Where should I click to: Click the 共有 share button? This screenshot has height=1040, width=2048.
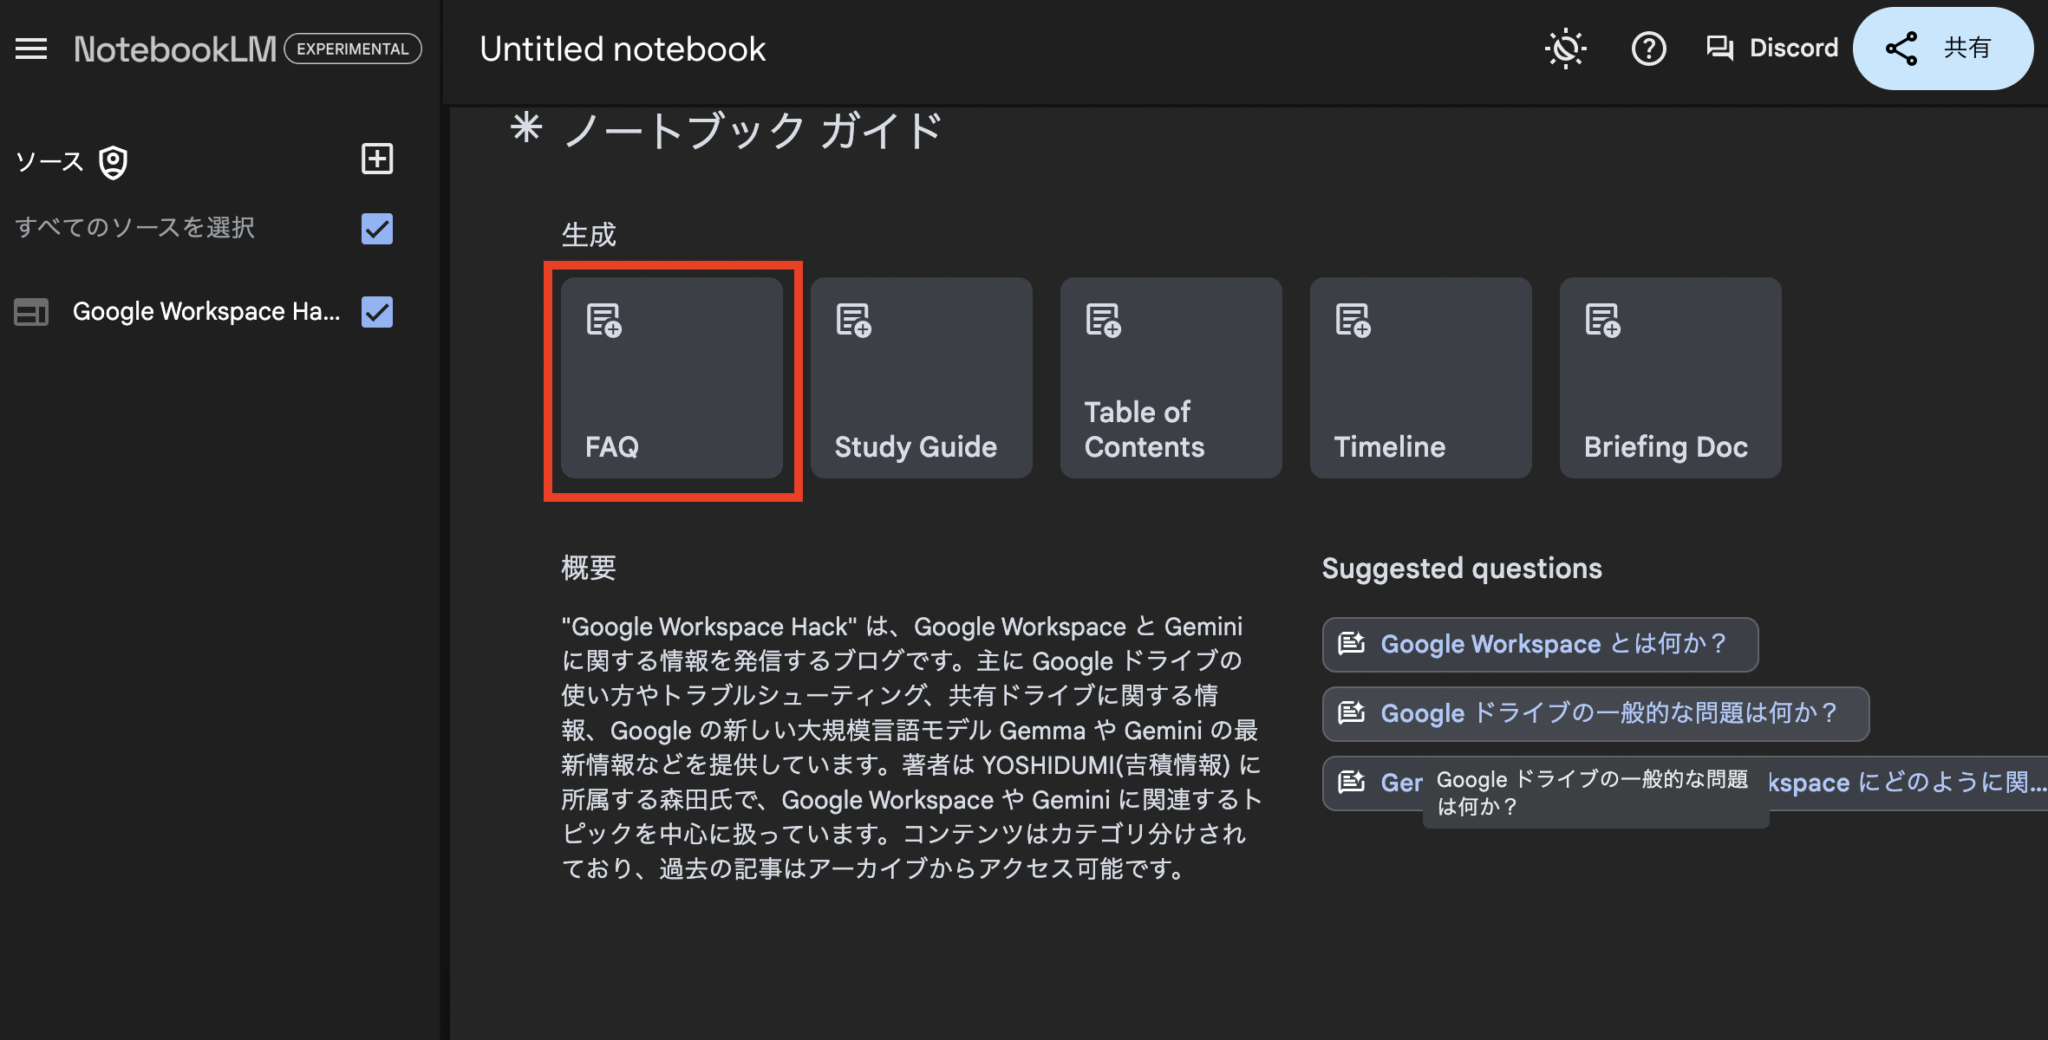click(x=1942, y=48)
